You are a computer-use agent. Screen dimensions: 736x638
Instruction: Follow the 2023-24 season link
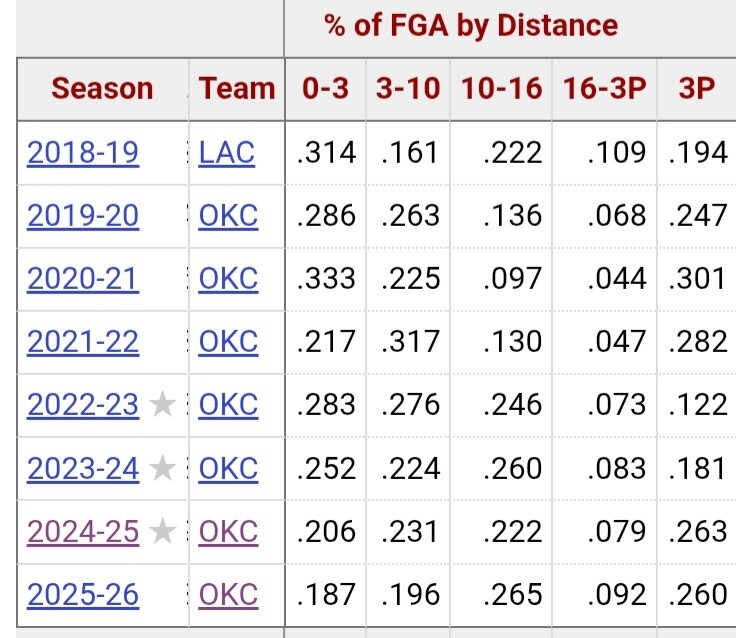(x=83, y=468)
